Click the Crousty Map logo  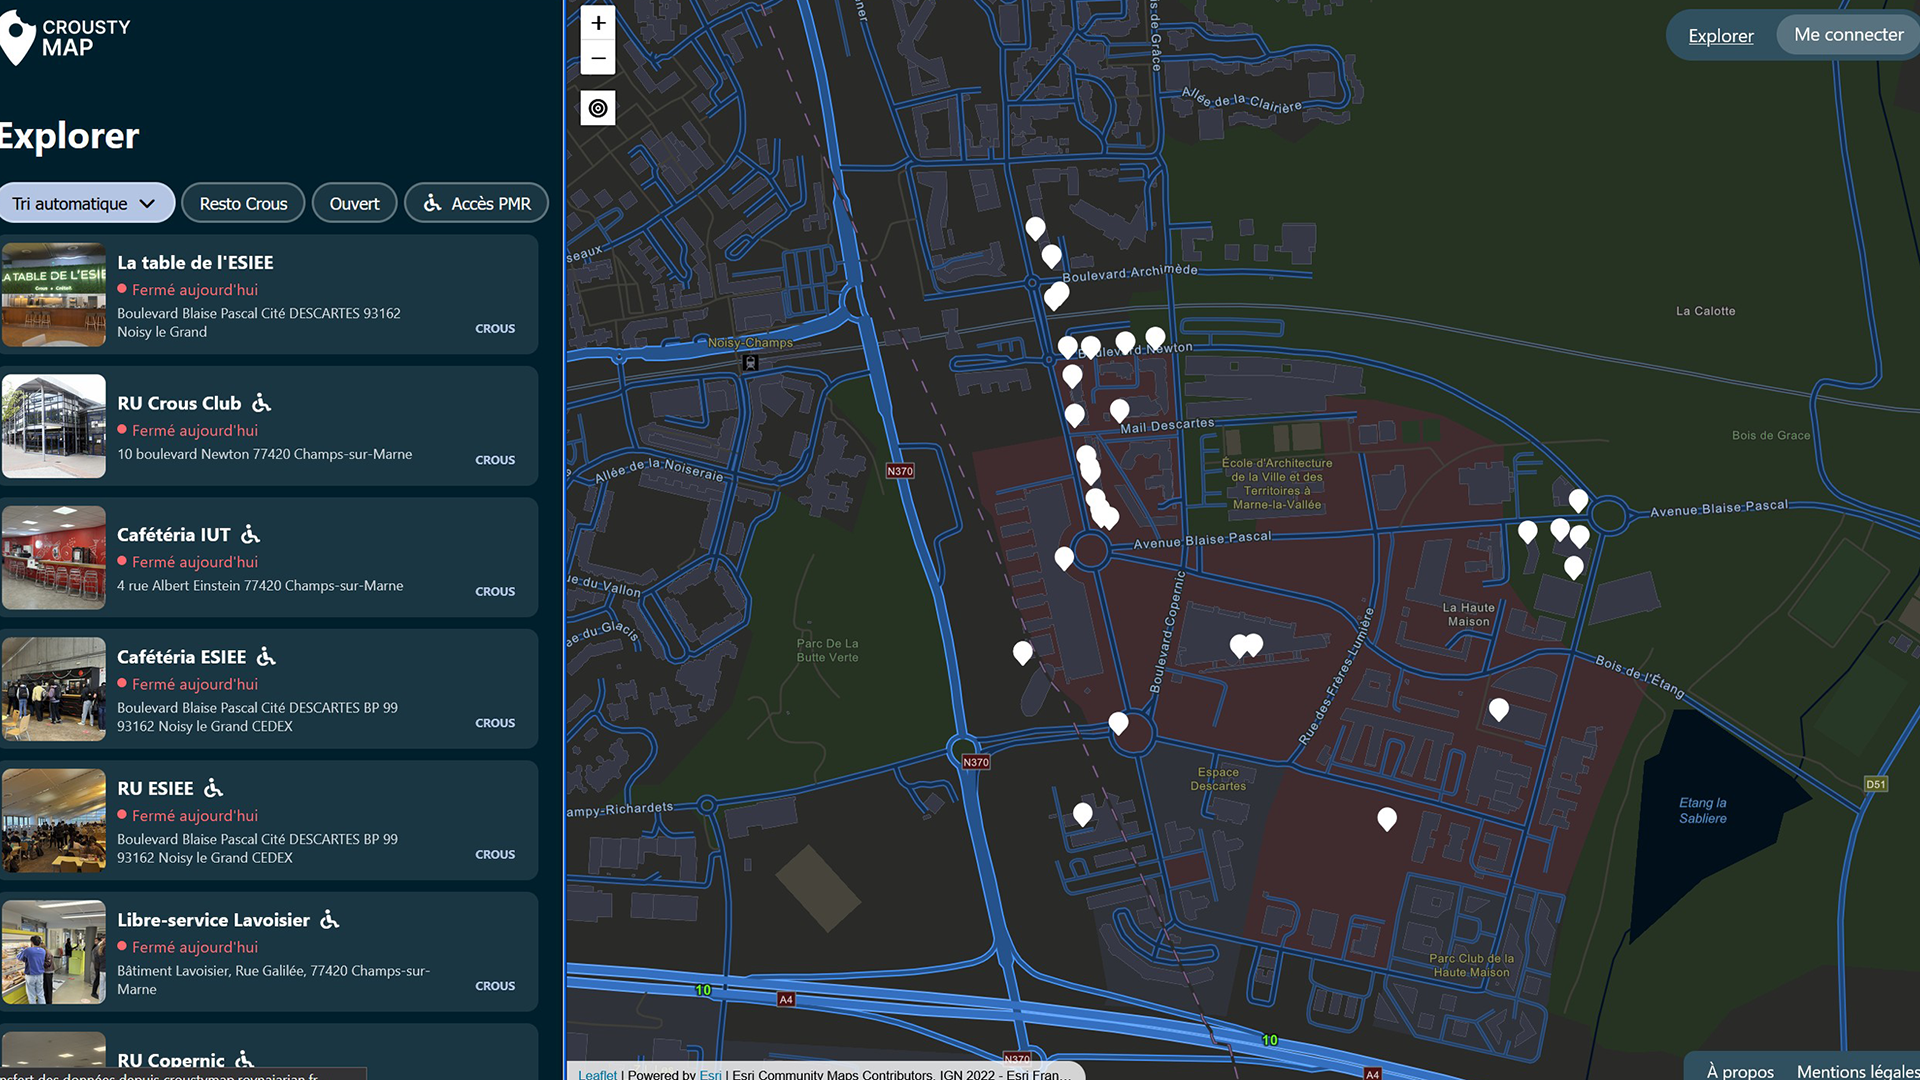pyautogui.click(x=66, y=38)
